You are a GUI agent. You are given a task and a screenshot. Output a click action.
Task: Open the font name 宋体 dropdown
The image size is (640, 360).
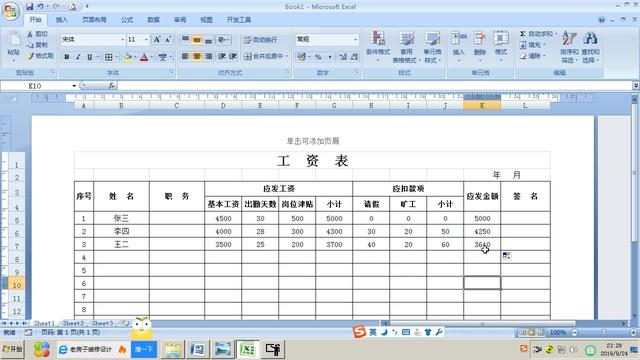click(x=122, y=40)
